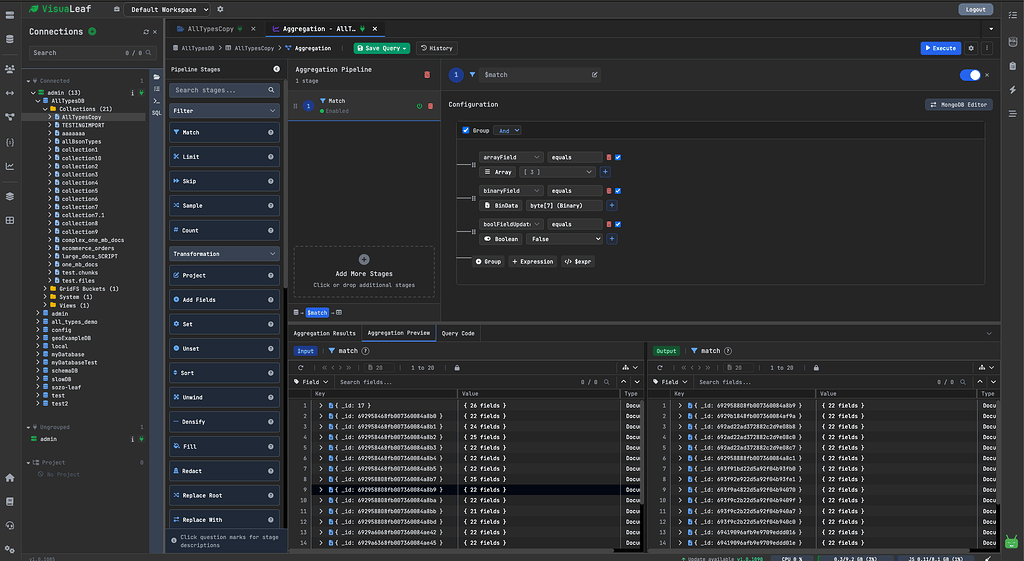Add value to the Boolean row with plus

click(612, 239)
